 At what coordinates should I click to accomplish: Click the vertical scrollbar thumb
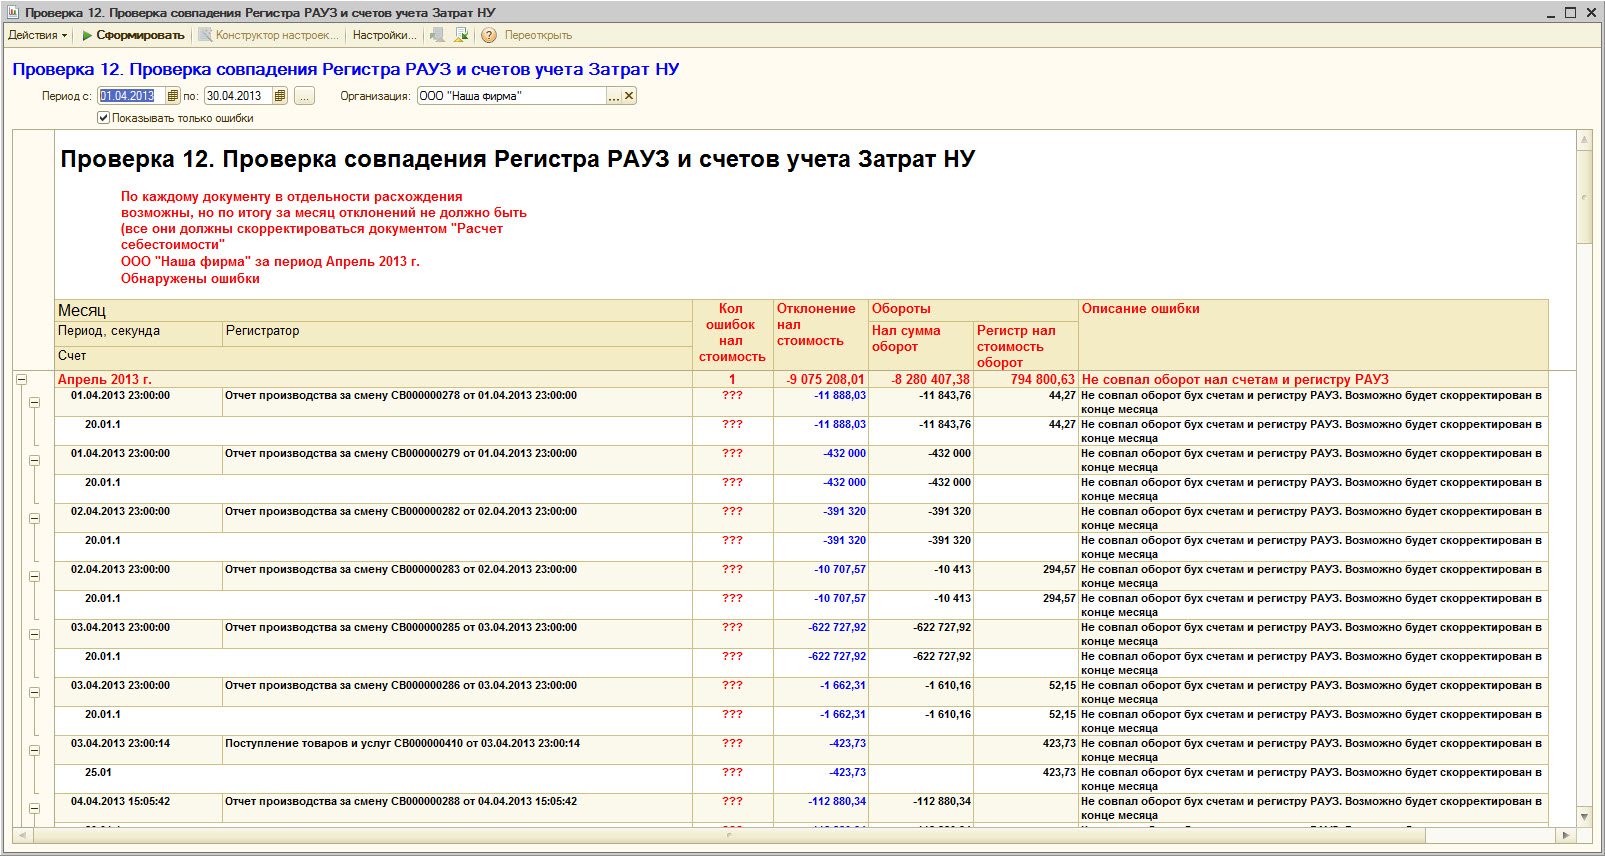tap(1584, 196)
